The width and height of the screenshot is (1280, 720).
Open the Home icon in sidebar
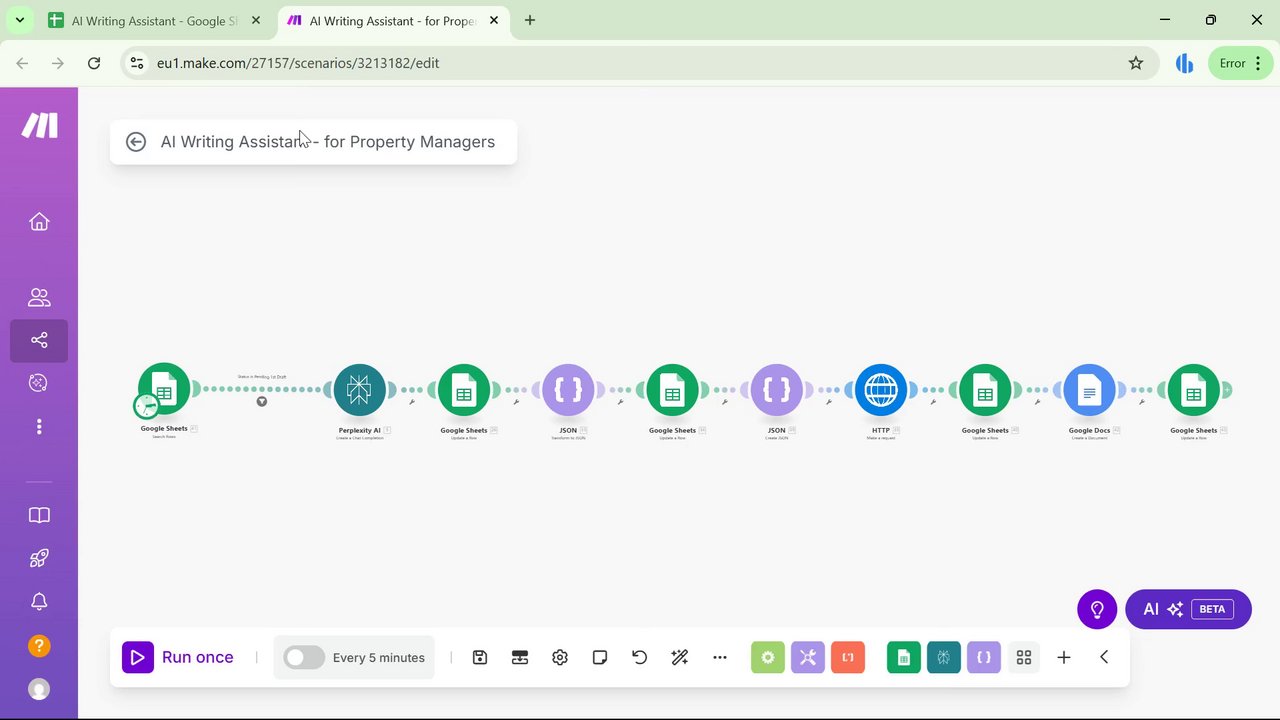coord(39,222)
